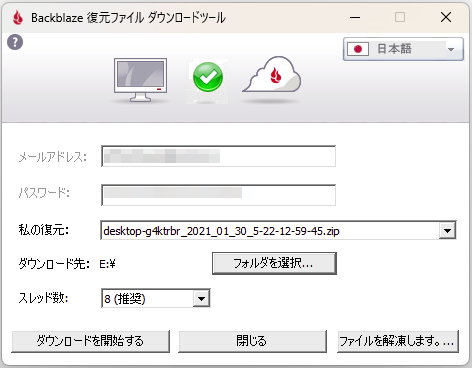Click the Backblaze flame logo in title bar
The image size is (472, 368).
click(x=18, y=17)
